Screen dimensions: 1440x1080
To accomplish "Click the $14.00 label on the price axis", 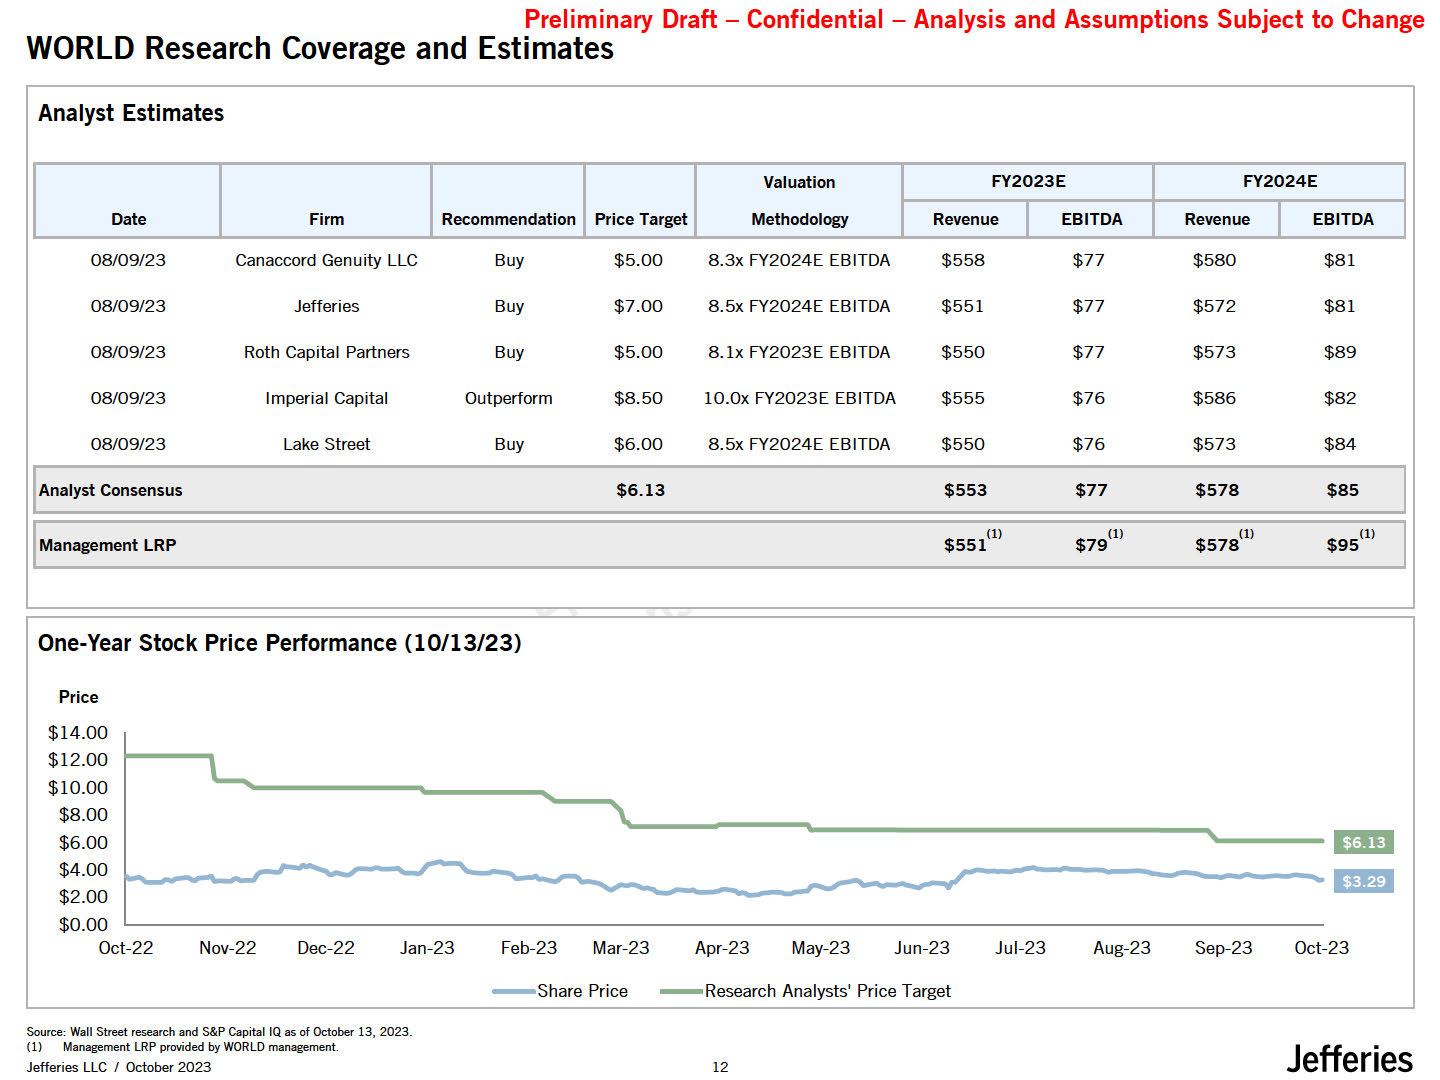I will (x=78, y=733).
